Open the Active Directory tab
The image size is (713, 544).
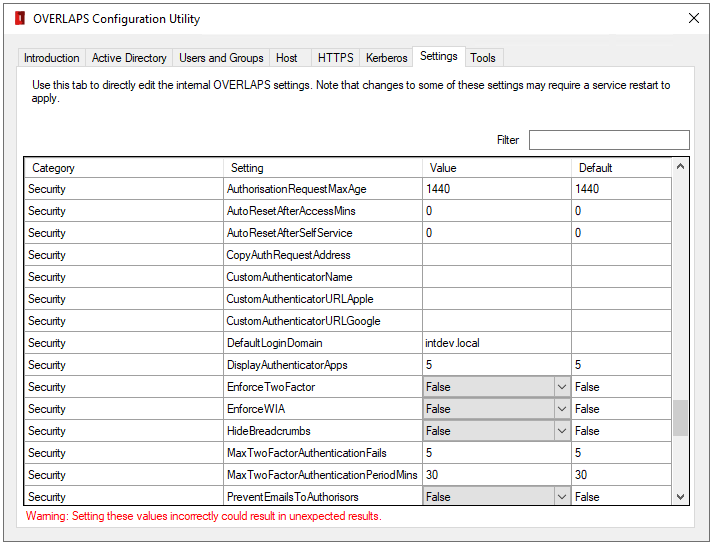pyautogui.click(x=129, y=58)
